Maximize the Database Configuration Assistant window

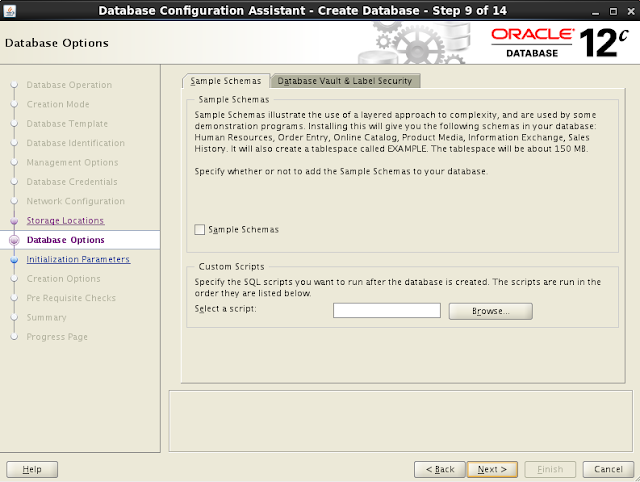(x=613, y=11)
